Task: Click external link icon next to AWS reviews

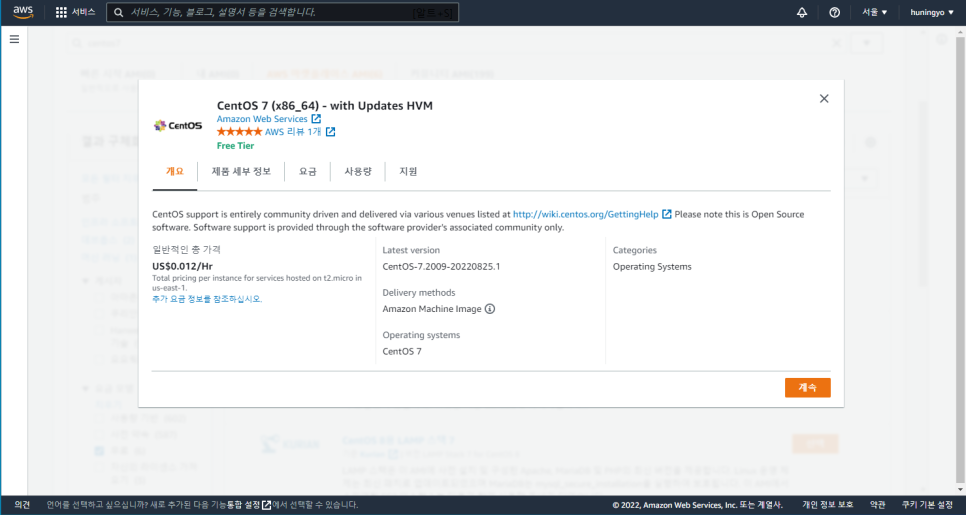Action: point(330,132)
